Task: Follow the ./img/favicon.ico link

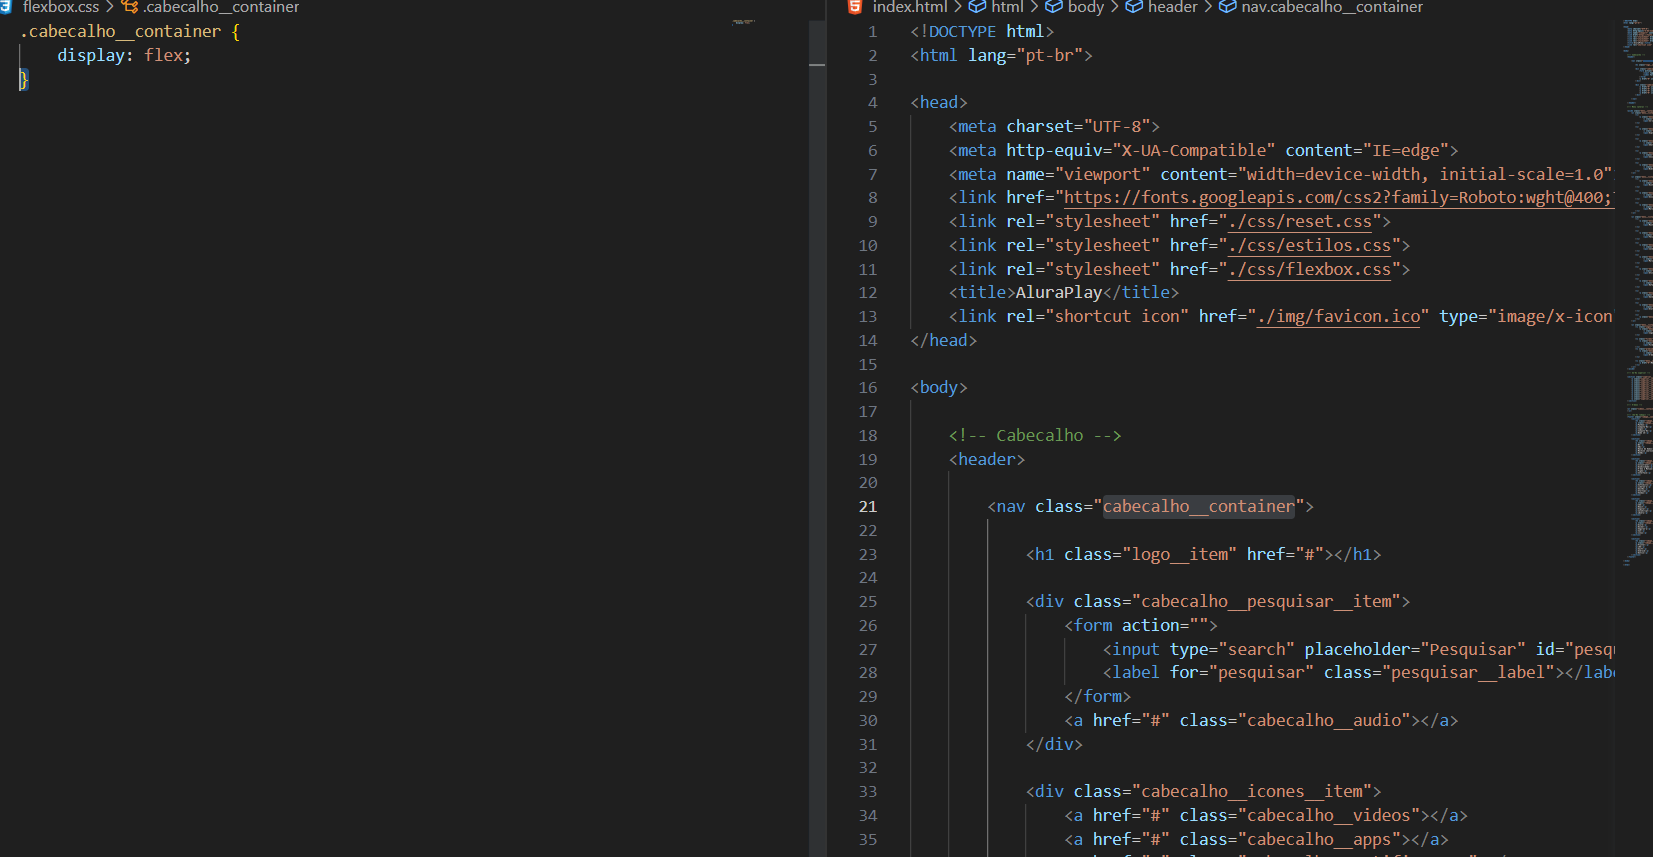Action: [x=1339, y=317]
